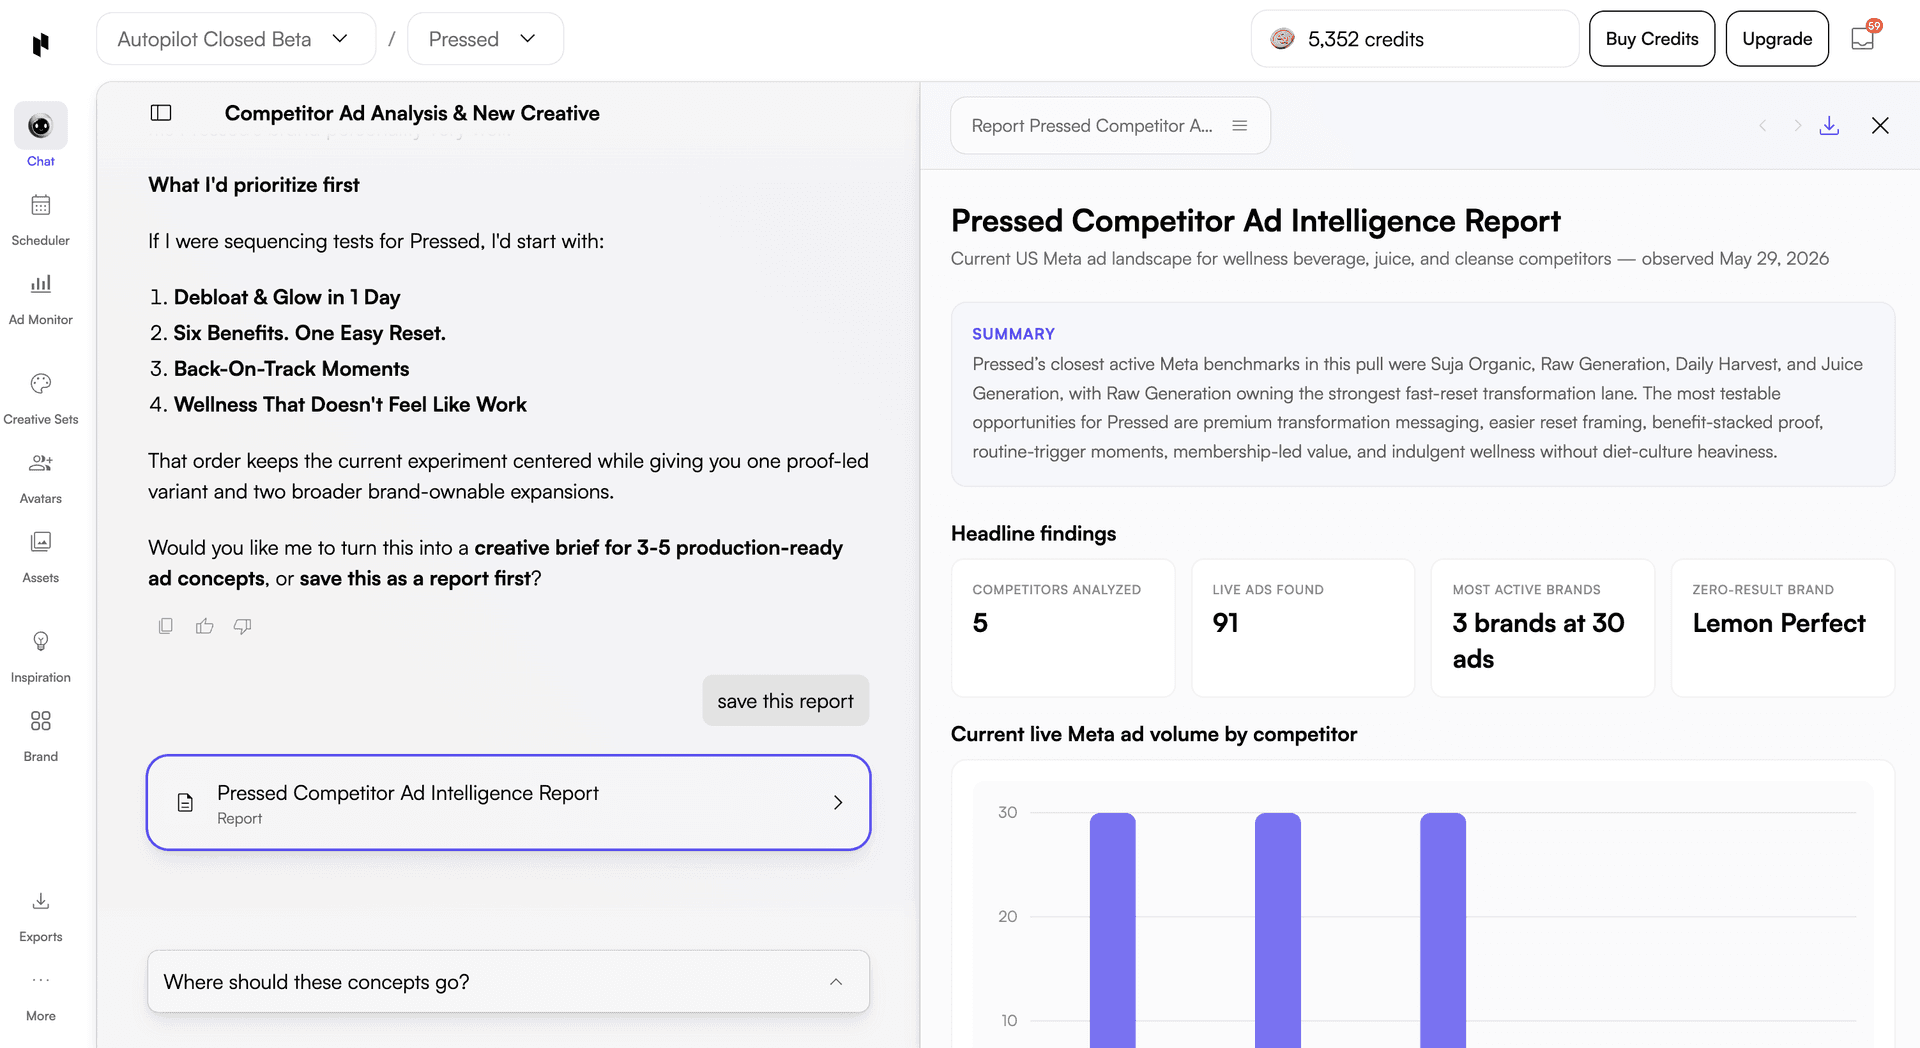This screenshot has width=1920, height=1048.
Task: Open the Assets library
Action: (x=41, y=557)
